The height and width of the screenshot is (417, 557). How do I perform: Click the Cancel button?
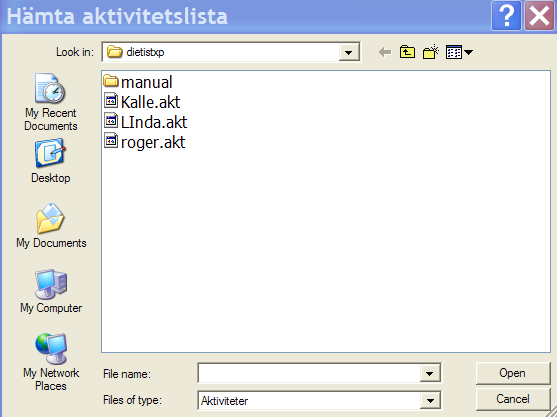coord(513,399)
